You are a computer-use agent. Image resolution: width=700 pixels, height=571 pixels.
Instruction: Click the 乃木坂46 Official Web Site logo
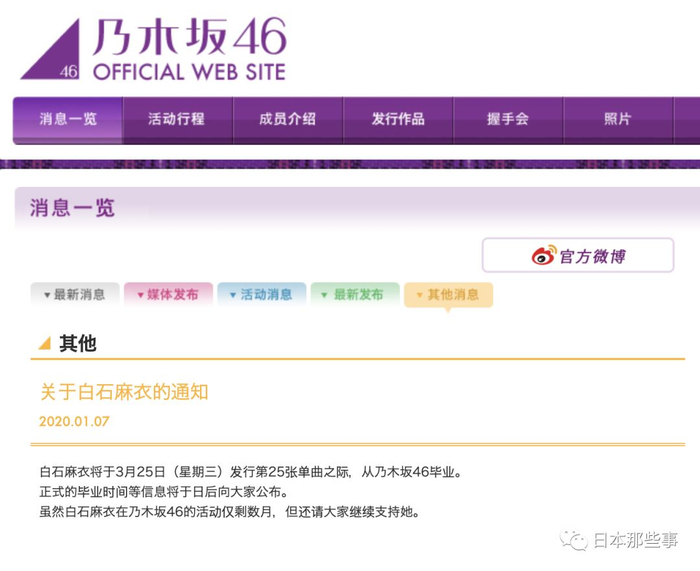(x=153, y=49)
